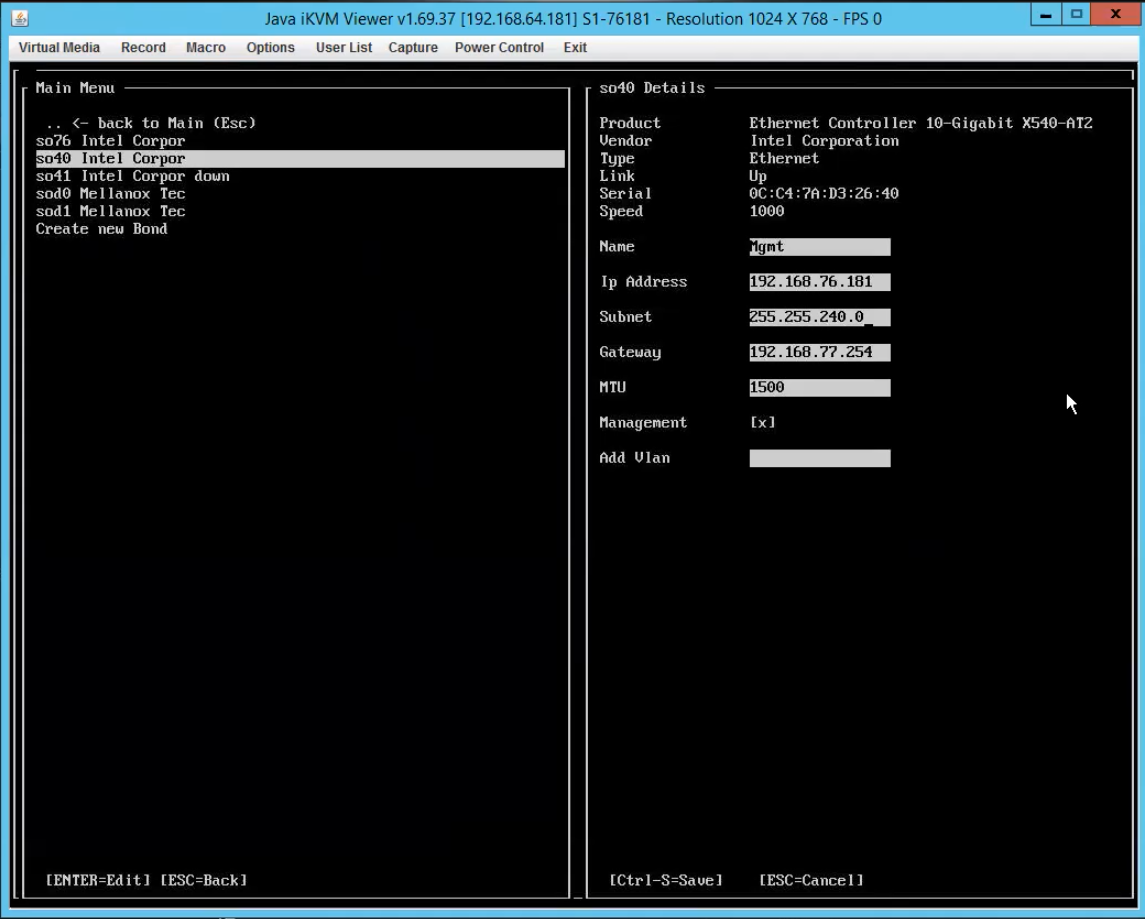Image resolution: width=1145 pixels, height=919 pixels.
Task: Click the Name field showing Mgmt
Action: click(818, 246)
